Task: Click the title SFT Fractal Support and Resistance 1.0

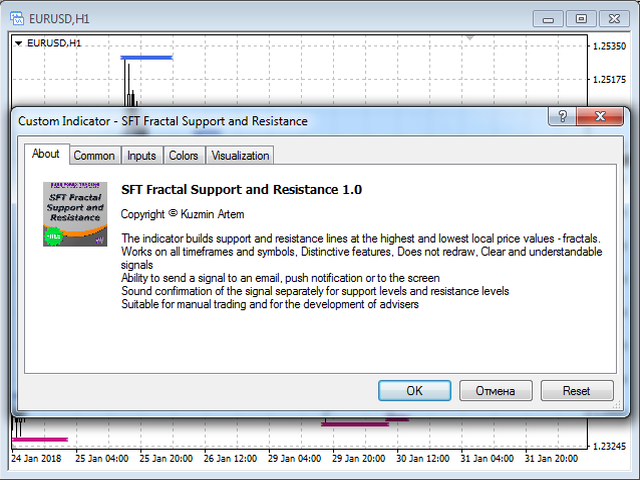Action: [241, 190]
